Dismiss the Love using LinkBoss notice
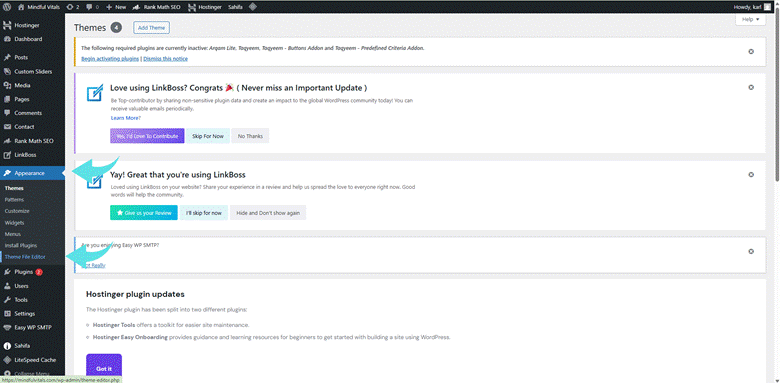The image size is (780, 383). click(751, 88)
